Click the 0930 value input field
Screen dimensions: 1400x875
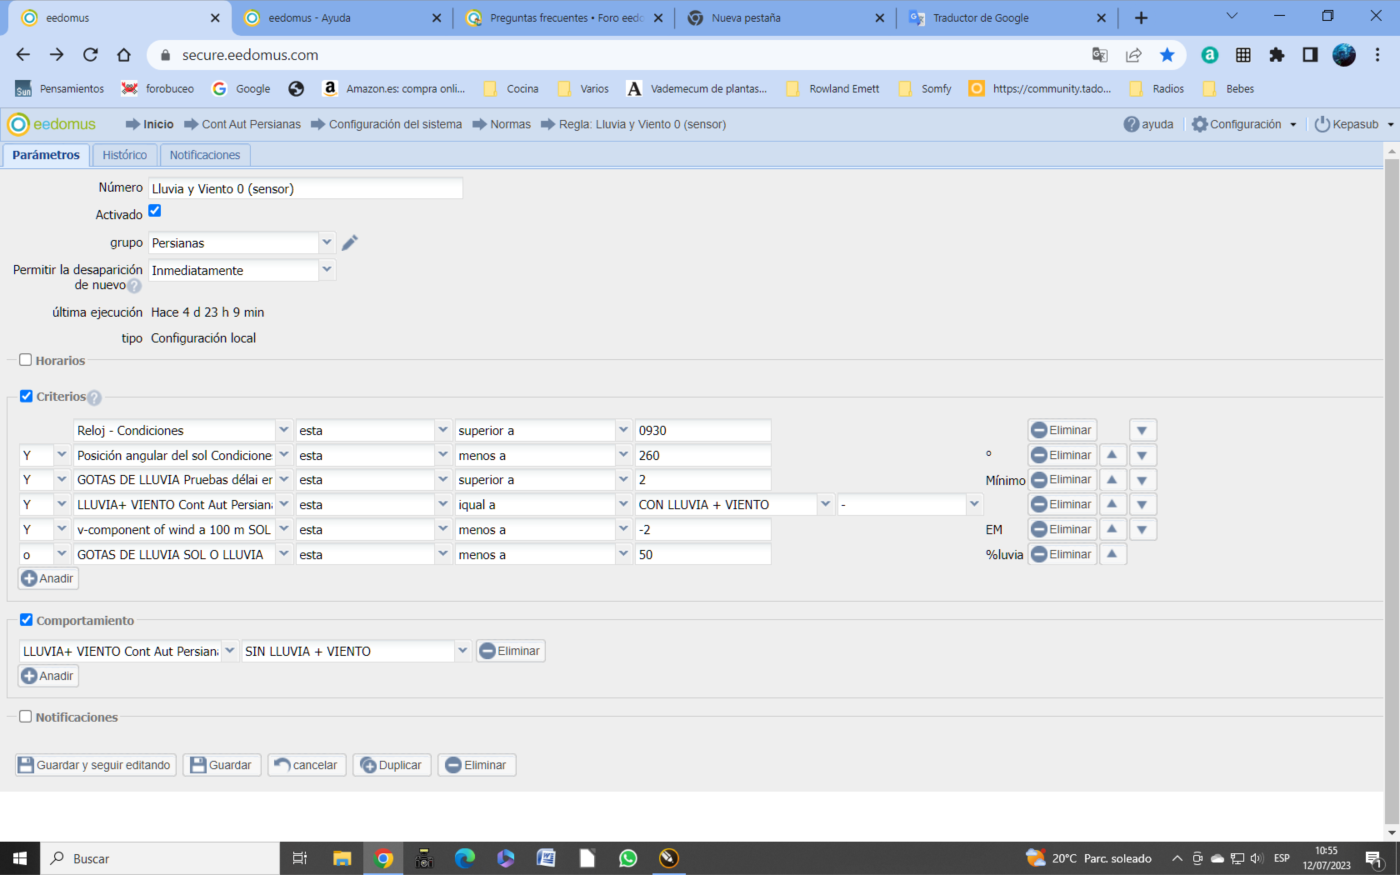pos(703,431)
